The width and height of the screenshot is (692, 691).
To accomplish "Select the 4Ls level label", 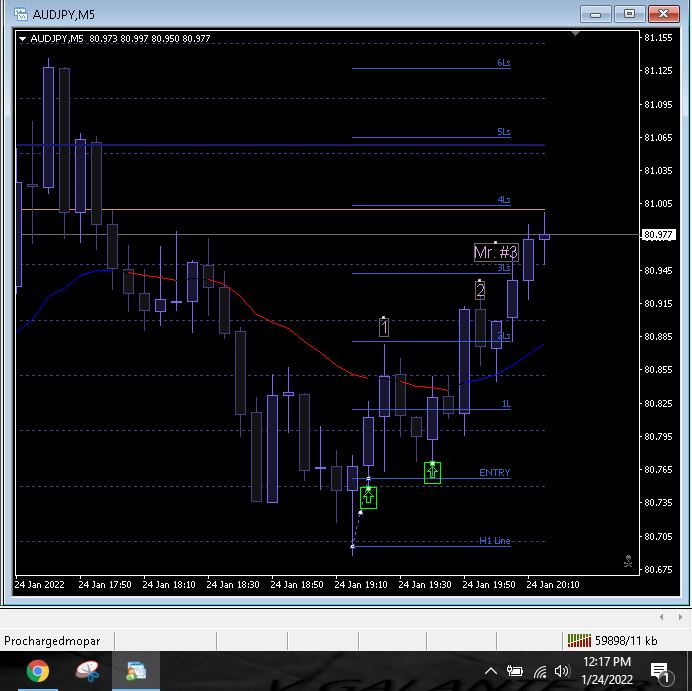I will pyautogui.click(x=504, y=200).
